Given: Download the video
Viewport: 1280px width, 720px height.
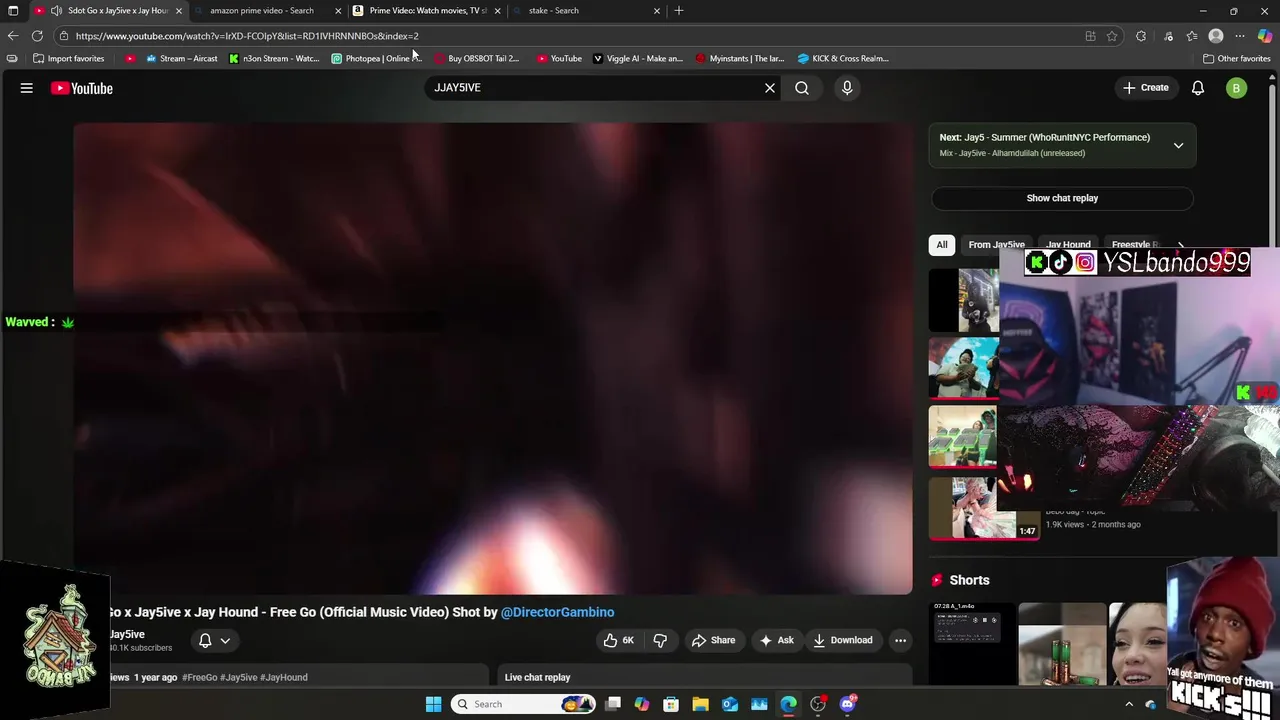Looking at the screenshot, I should coord(842,640).
